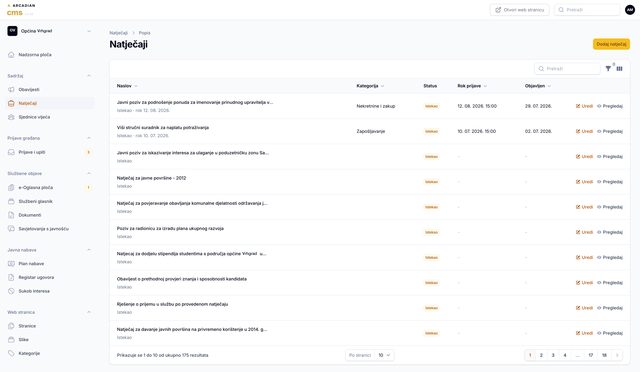Viewport: 640px width, 372px height.
Task: Sort table by Kategorija column
Action: pyautogui.click(x=370, y=86)
